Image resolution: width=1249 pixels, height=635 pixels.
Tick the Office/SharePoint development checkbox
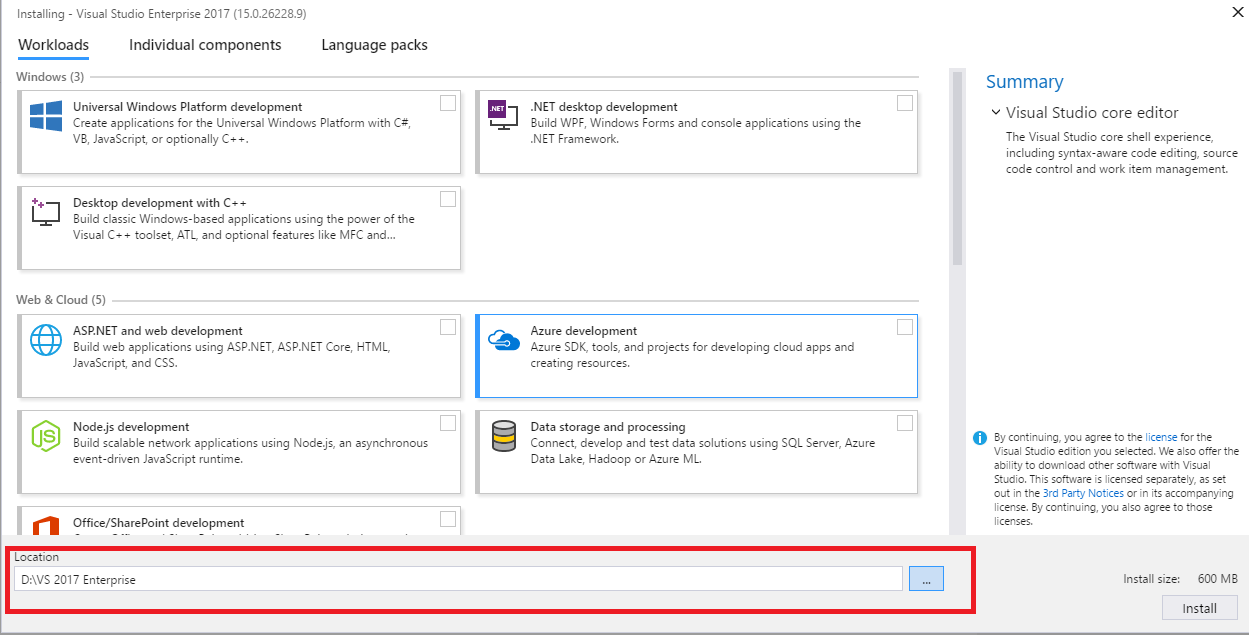tap(448, 519)
